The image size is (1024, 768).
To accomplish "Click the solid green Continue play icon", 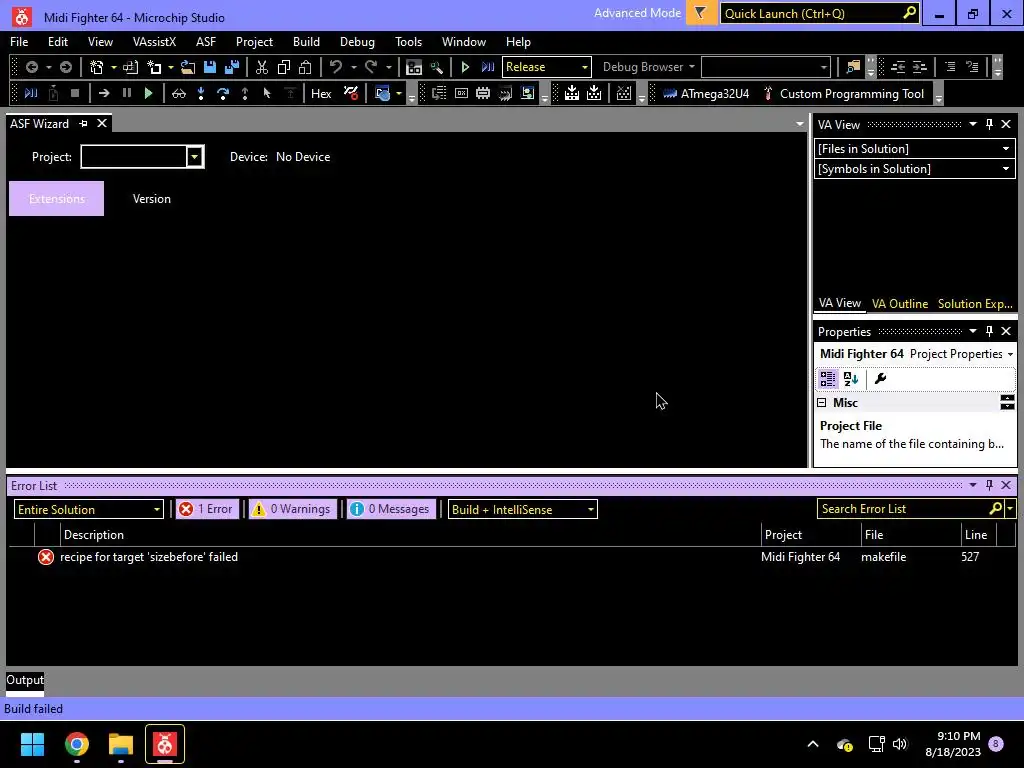I will pyautogui.click(x=148, y=93).
